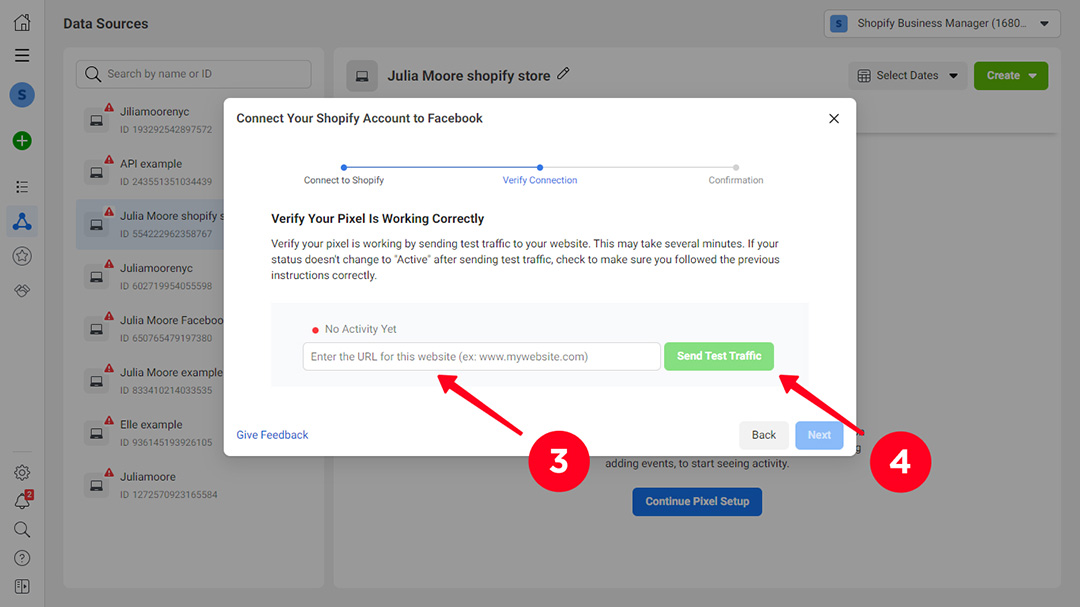Open the list view icon in the sidebar
Screen dimensions: 1080x607
pyautogui.click(x=22, y=187)
